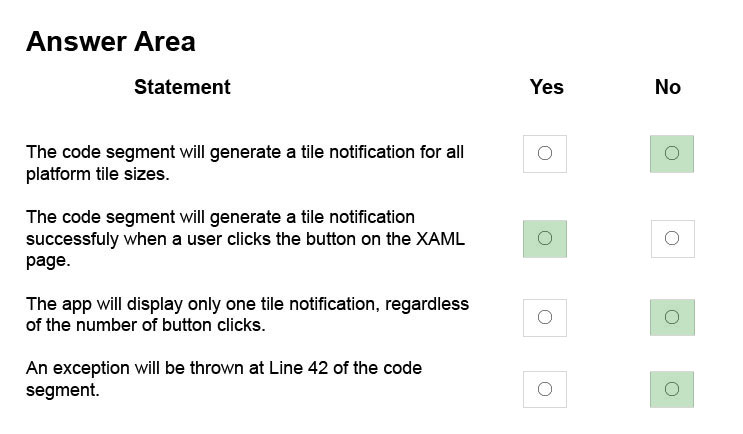743x434 pixels.
Task: Pick No for exception at Line 42 statement
Action: [671, 389]
